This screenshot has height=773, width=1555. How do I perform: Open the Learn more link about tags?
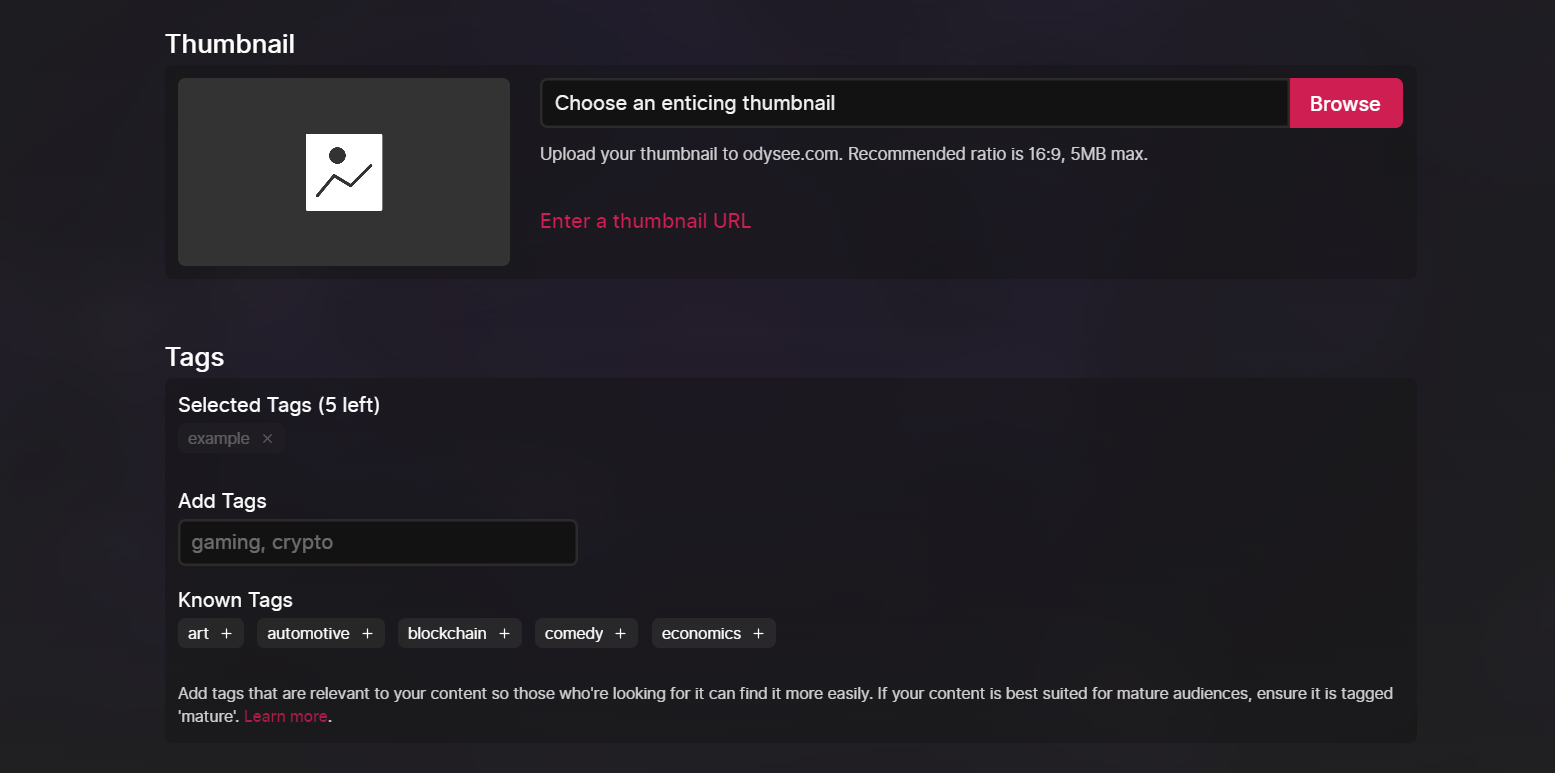[285, 716]
